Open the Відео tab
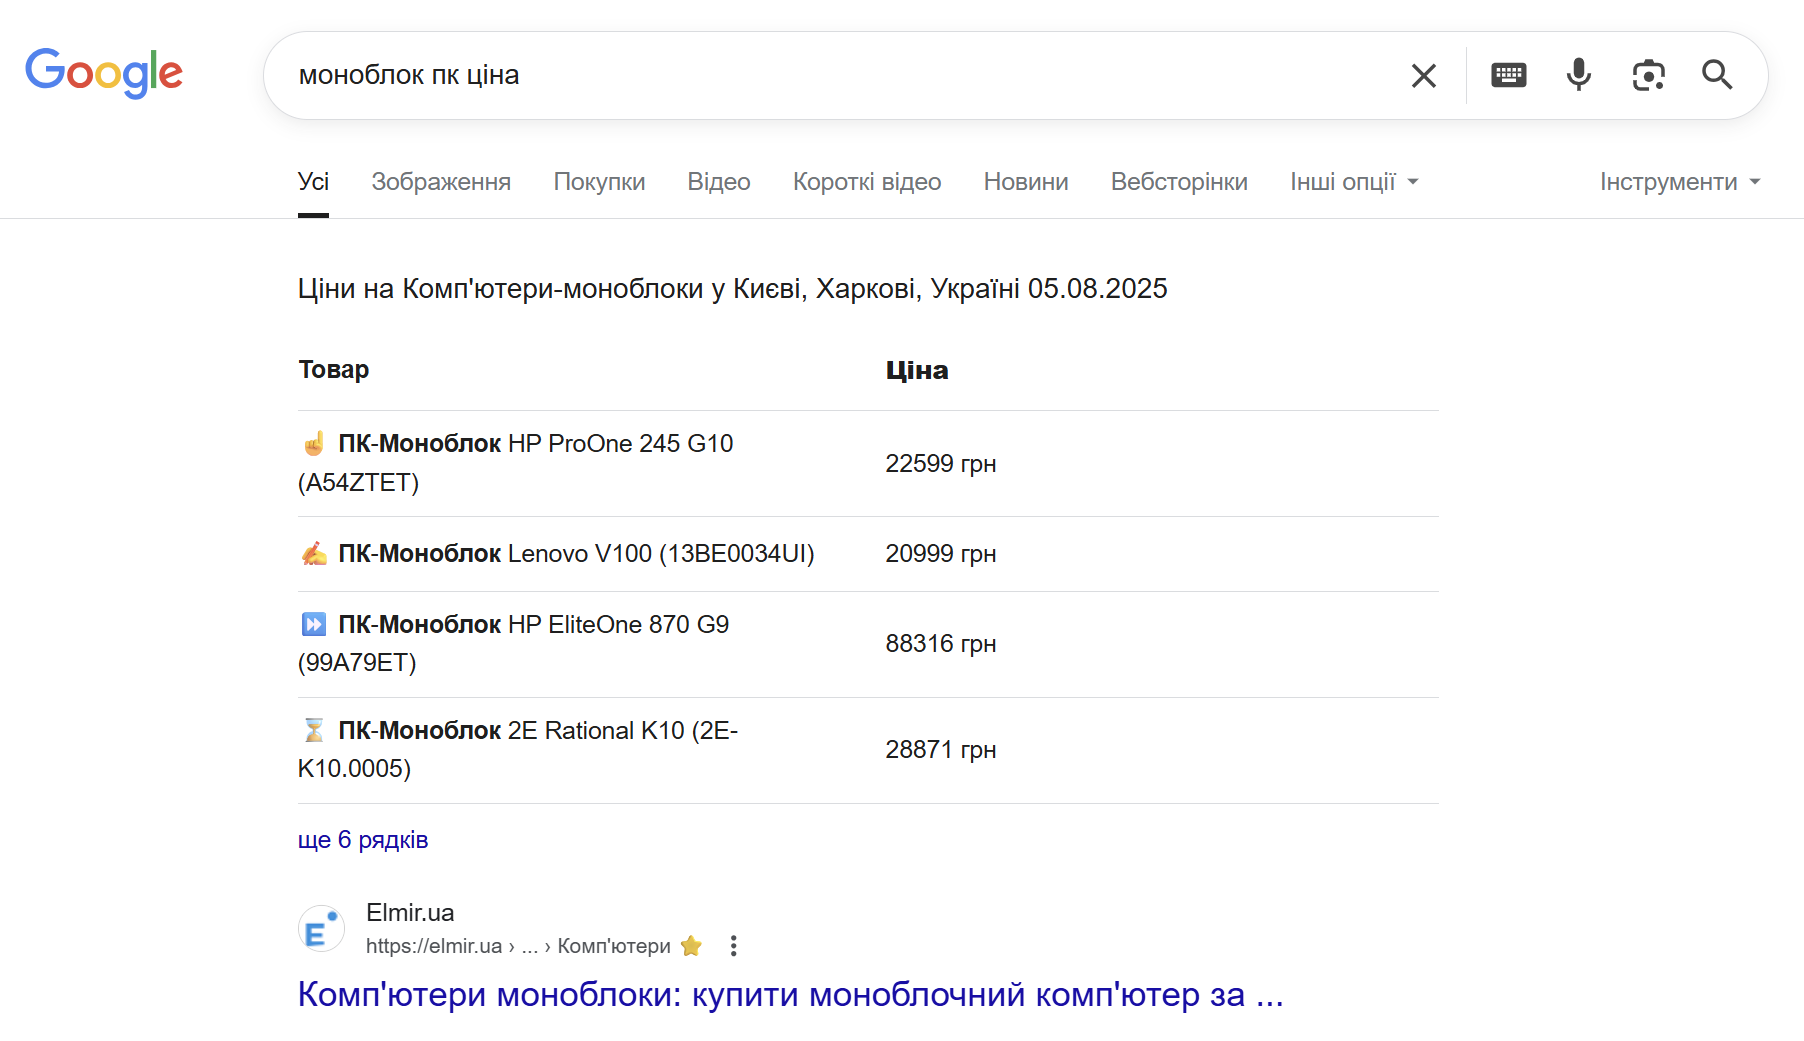The height and width of the screenshot is (1041, 1804). click(719, 182)
